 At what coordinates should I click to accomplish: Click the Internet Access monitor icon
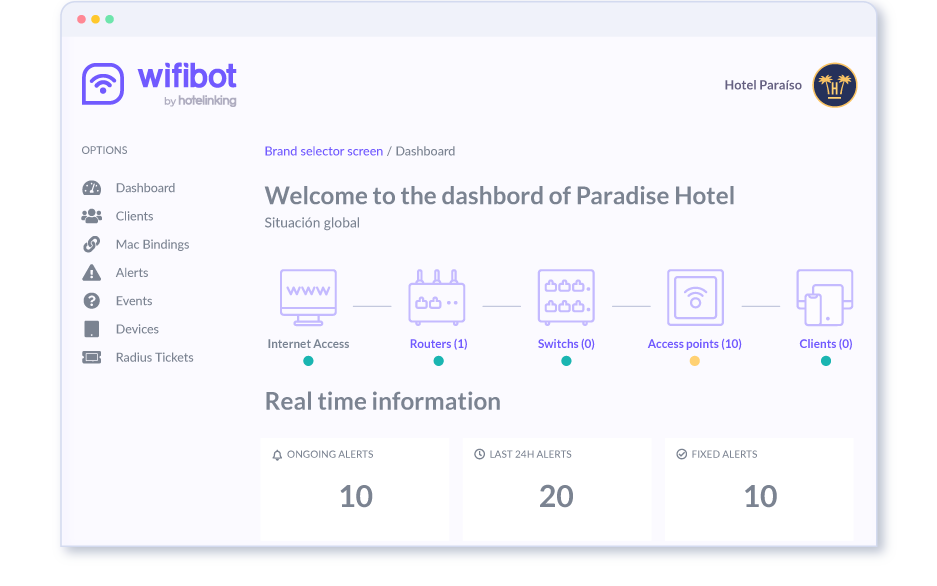click(308, 297)
